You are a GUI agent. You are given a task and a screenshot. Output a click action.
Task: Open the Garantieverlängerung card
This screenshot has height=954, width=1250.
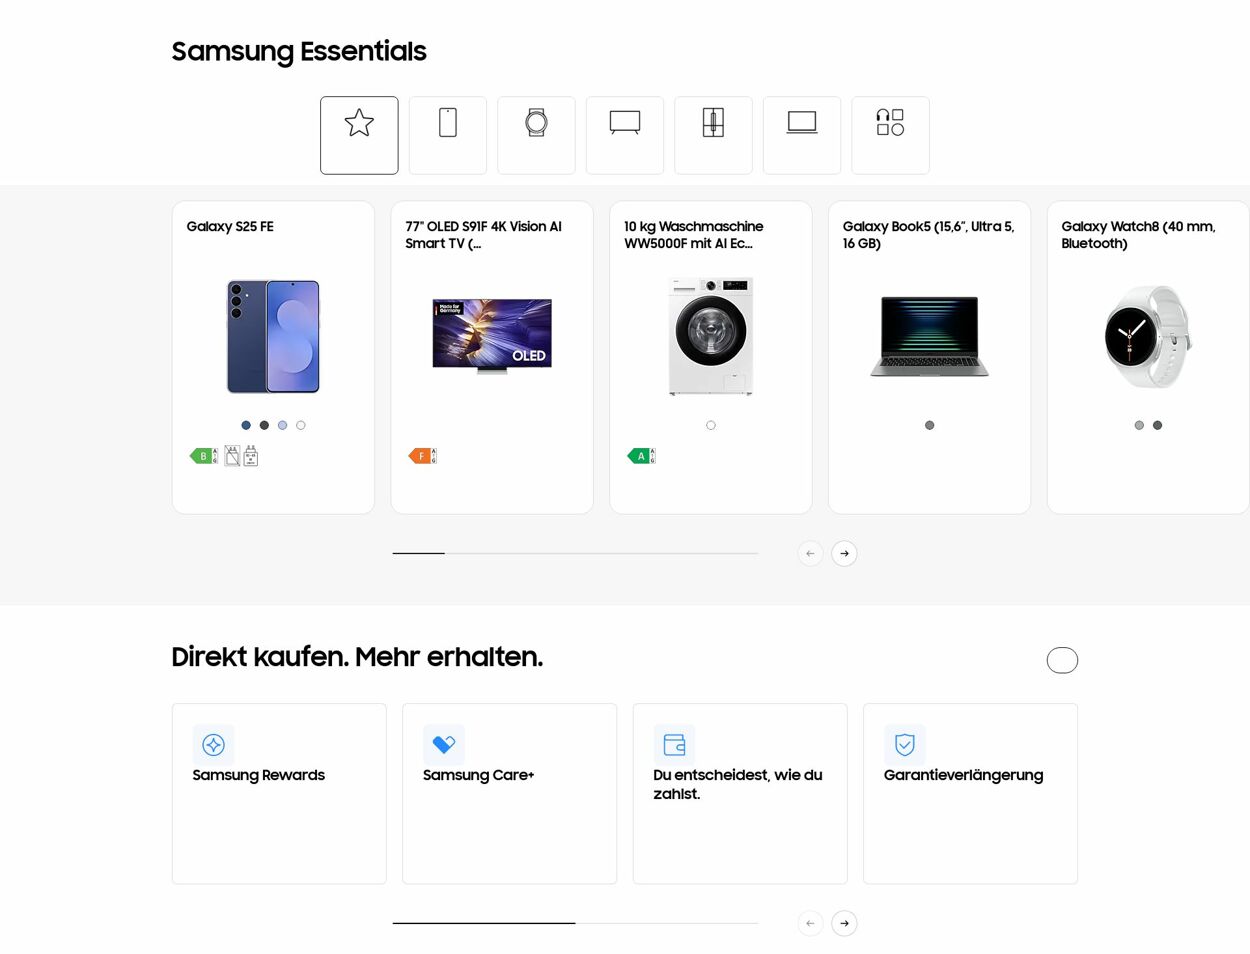coord(970,794)
